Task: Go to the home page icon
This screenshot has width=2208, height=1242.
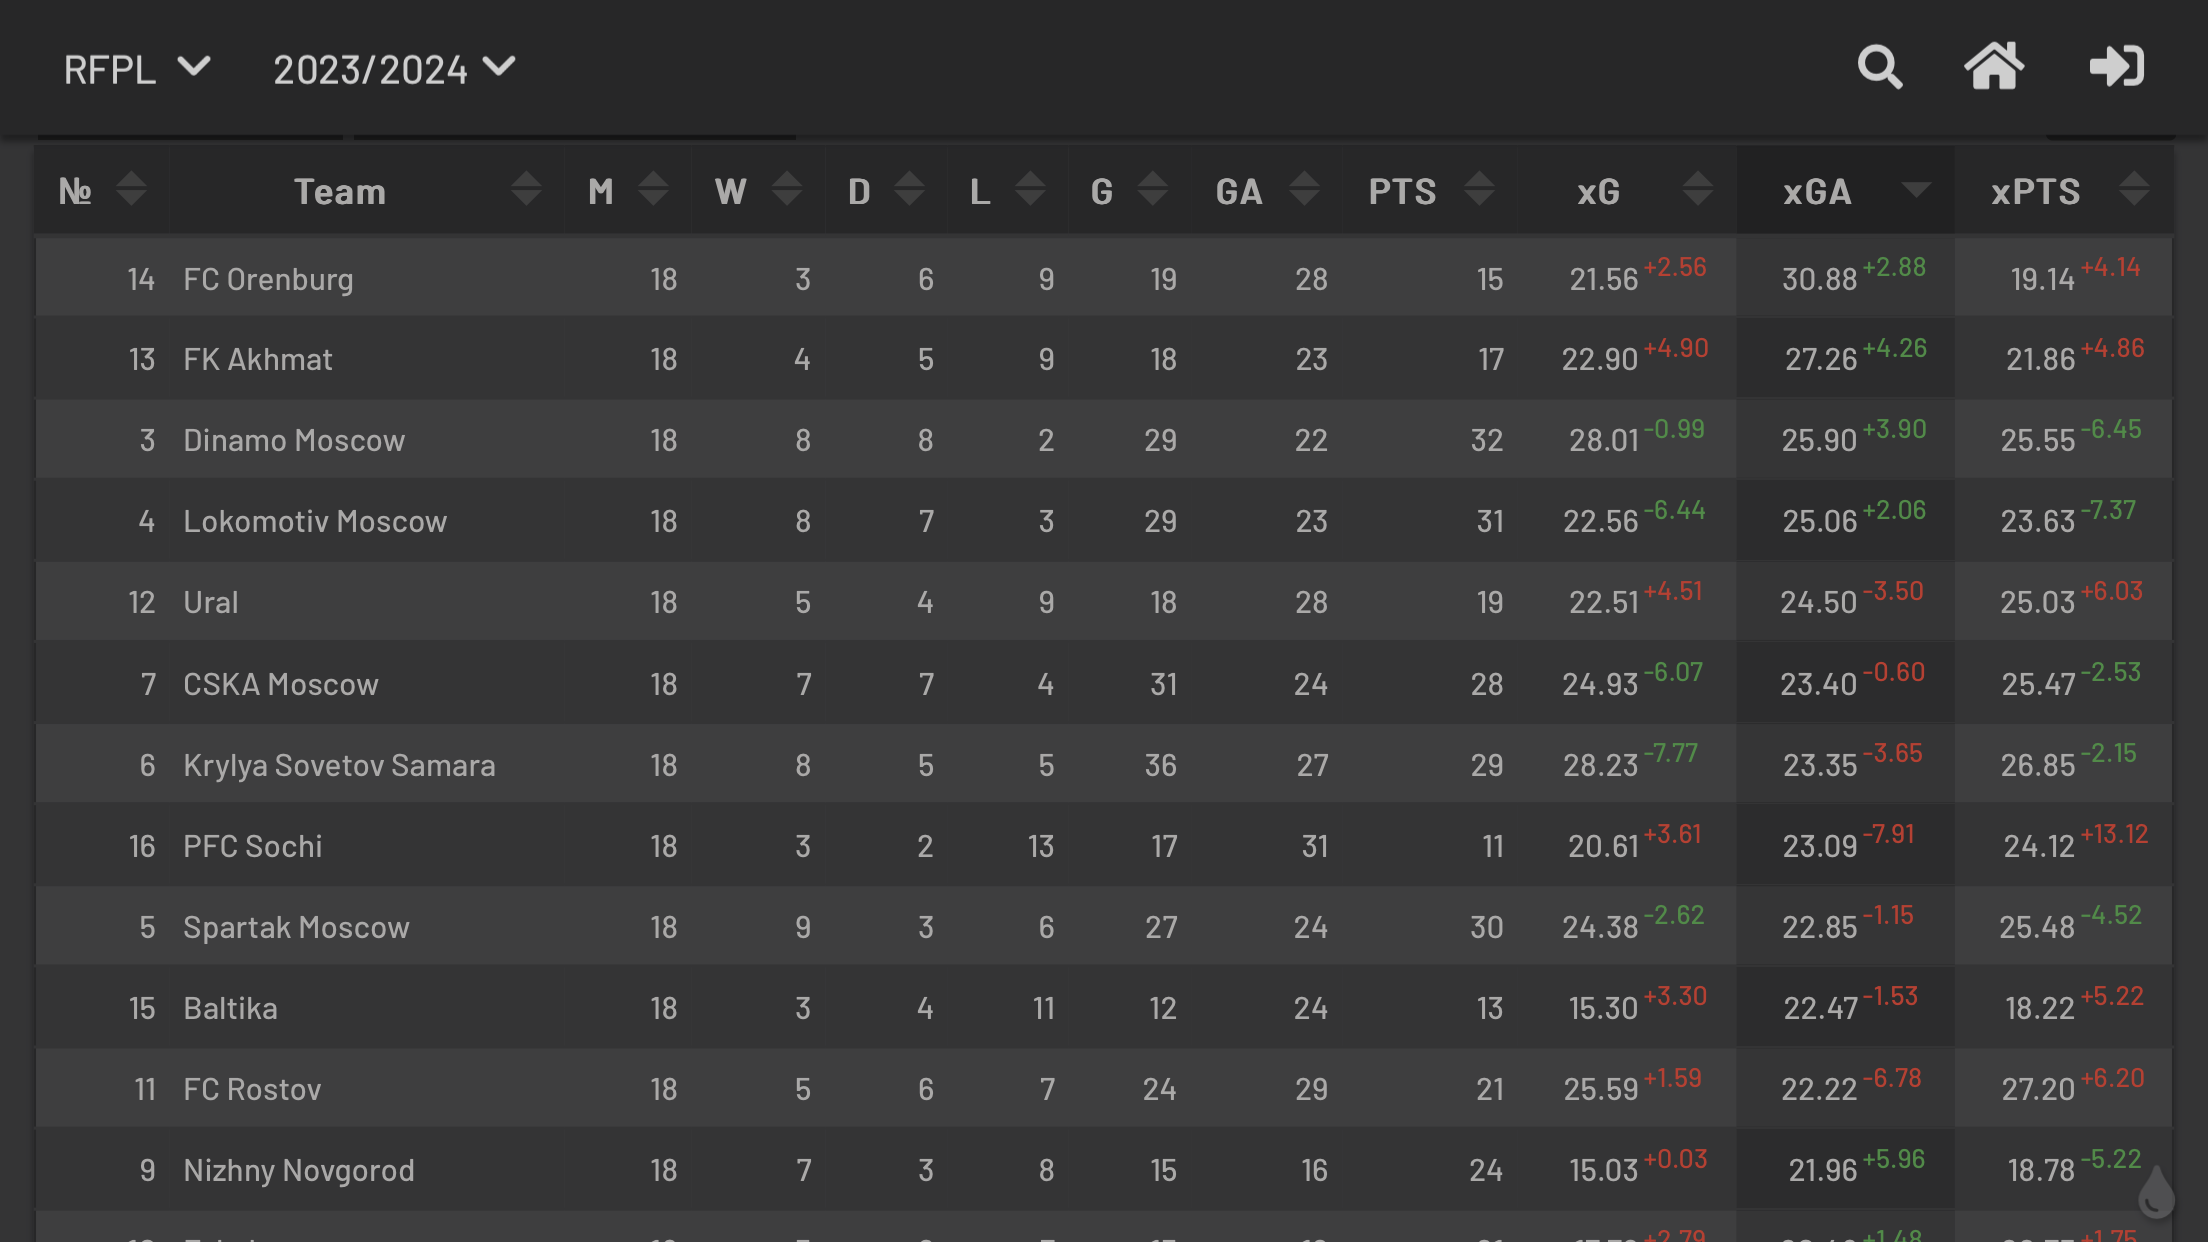Action: [x=1994, y=68]
